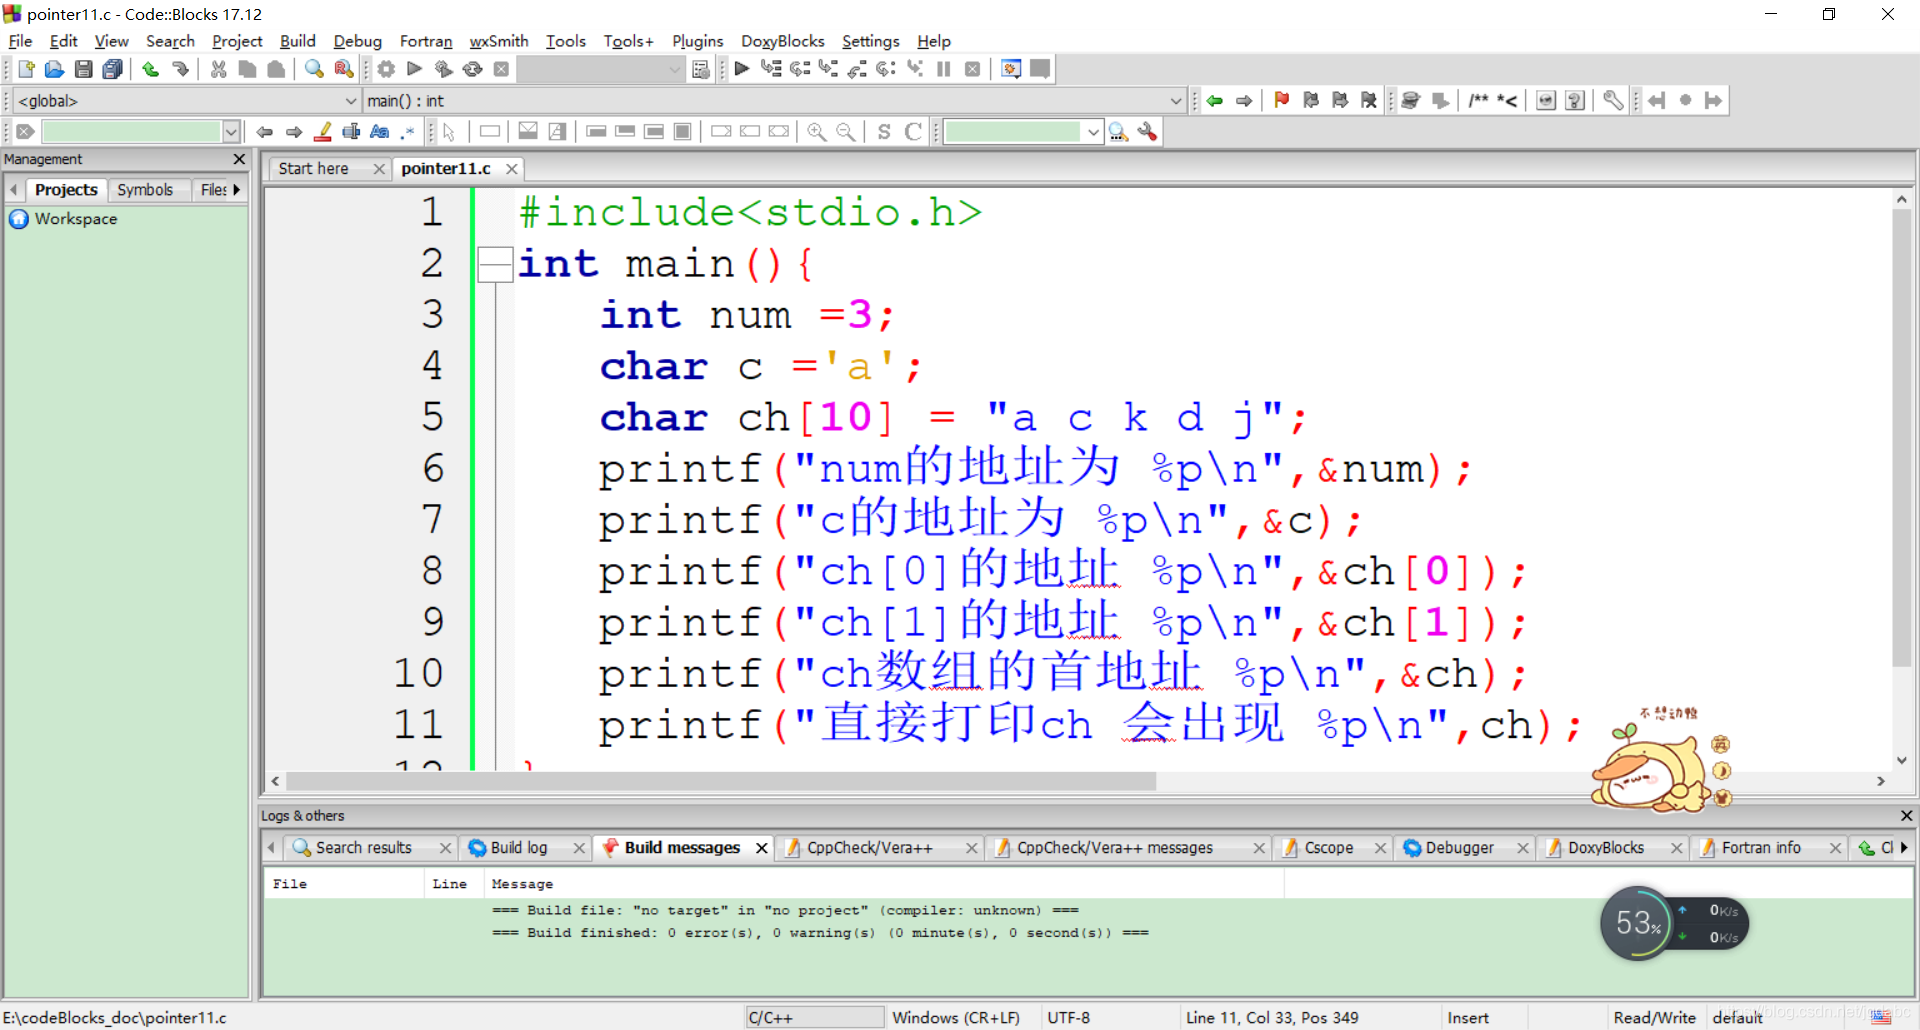Switch to the Symbols tab
The height and width of the screenshot is (1030, 1920).
click(x=145, y=189)
